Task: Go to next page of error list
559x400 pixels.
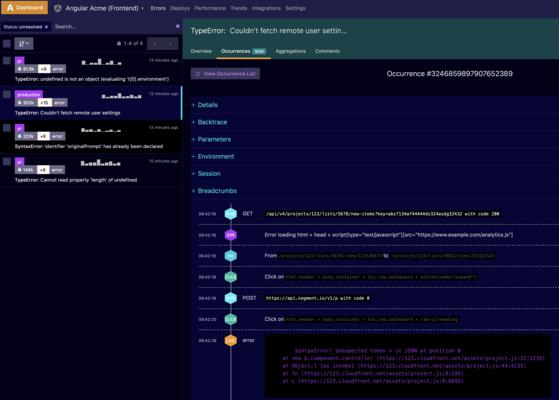Action: tap(170, 43)
